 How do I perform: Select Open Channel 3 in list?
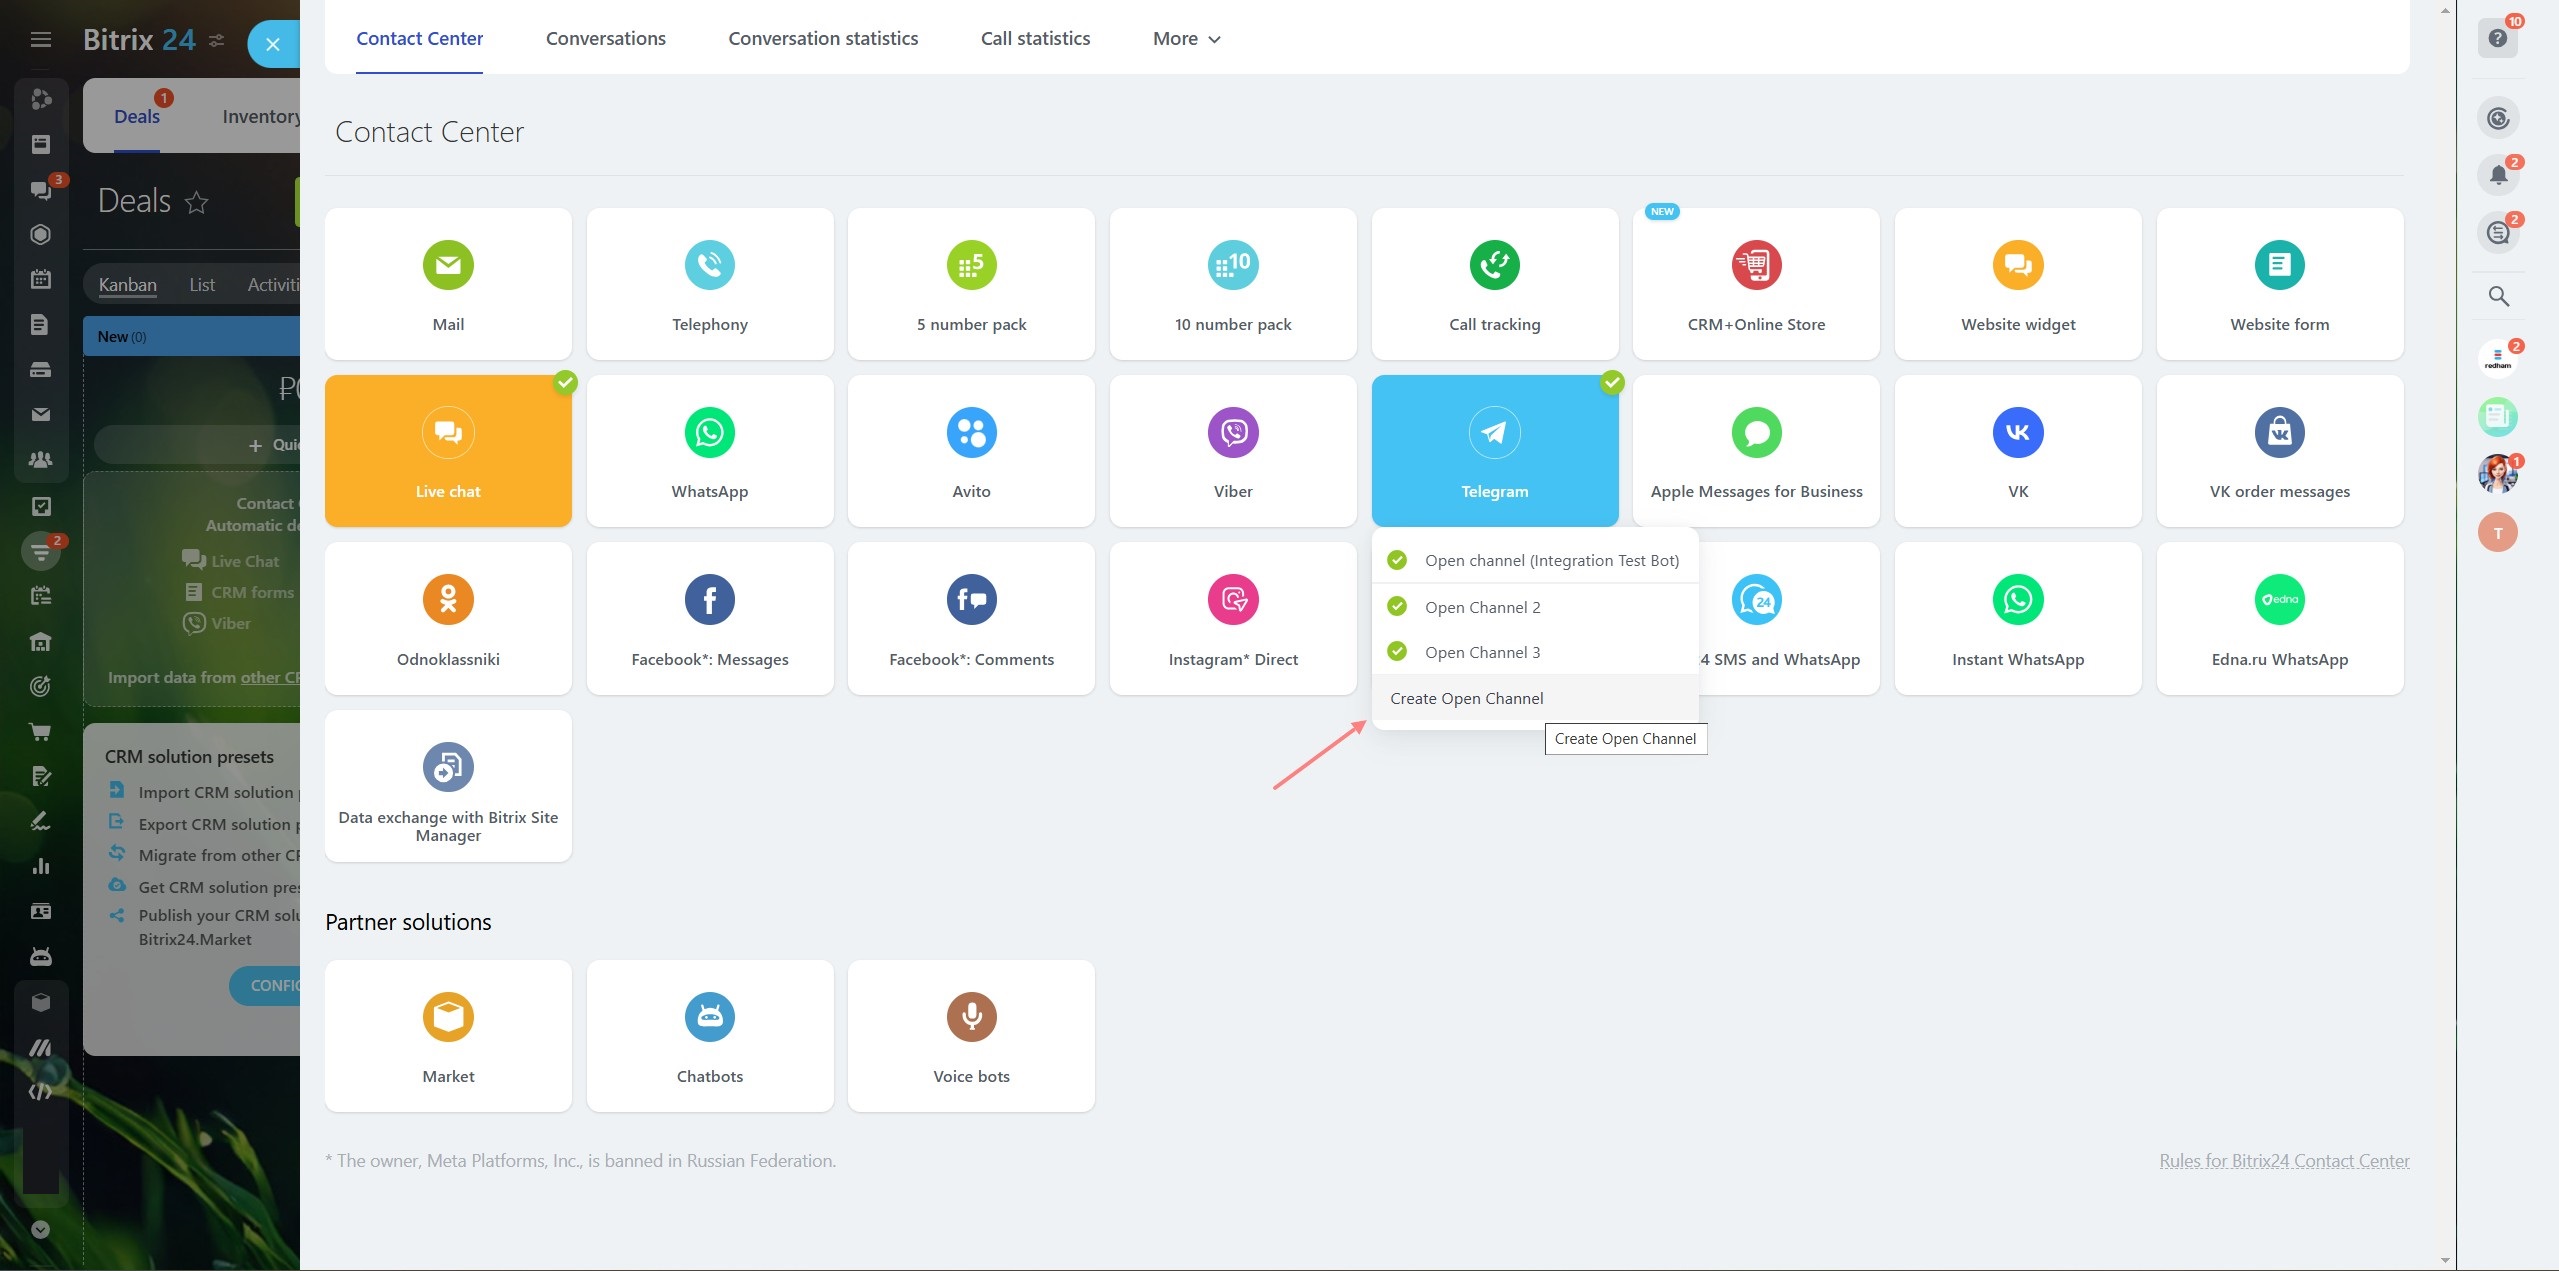tap(1482, 652)
